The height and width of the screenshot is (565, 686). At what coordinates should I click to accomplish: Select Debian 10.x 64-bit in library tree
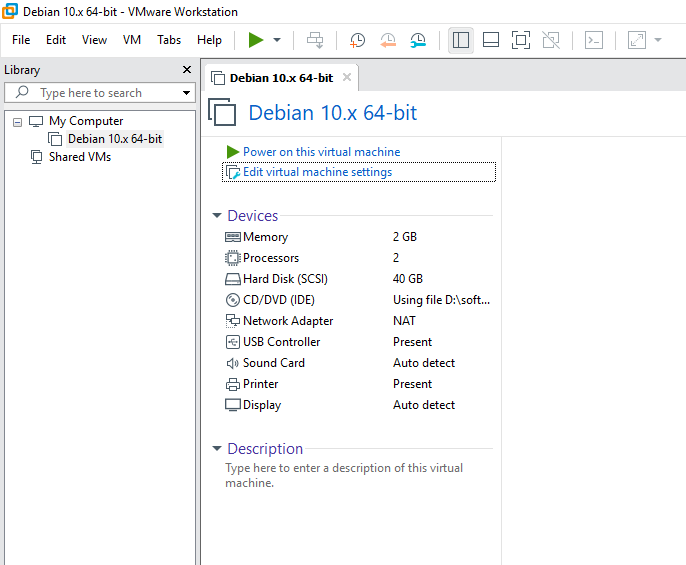tap(115, 139)
